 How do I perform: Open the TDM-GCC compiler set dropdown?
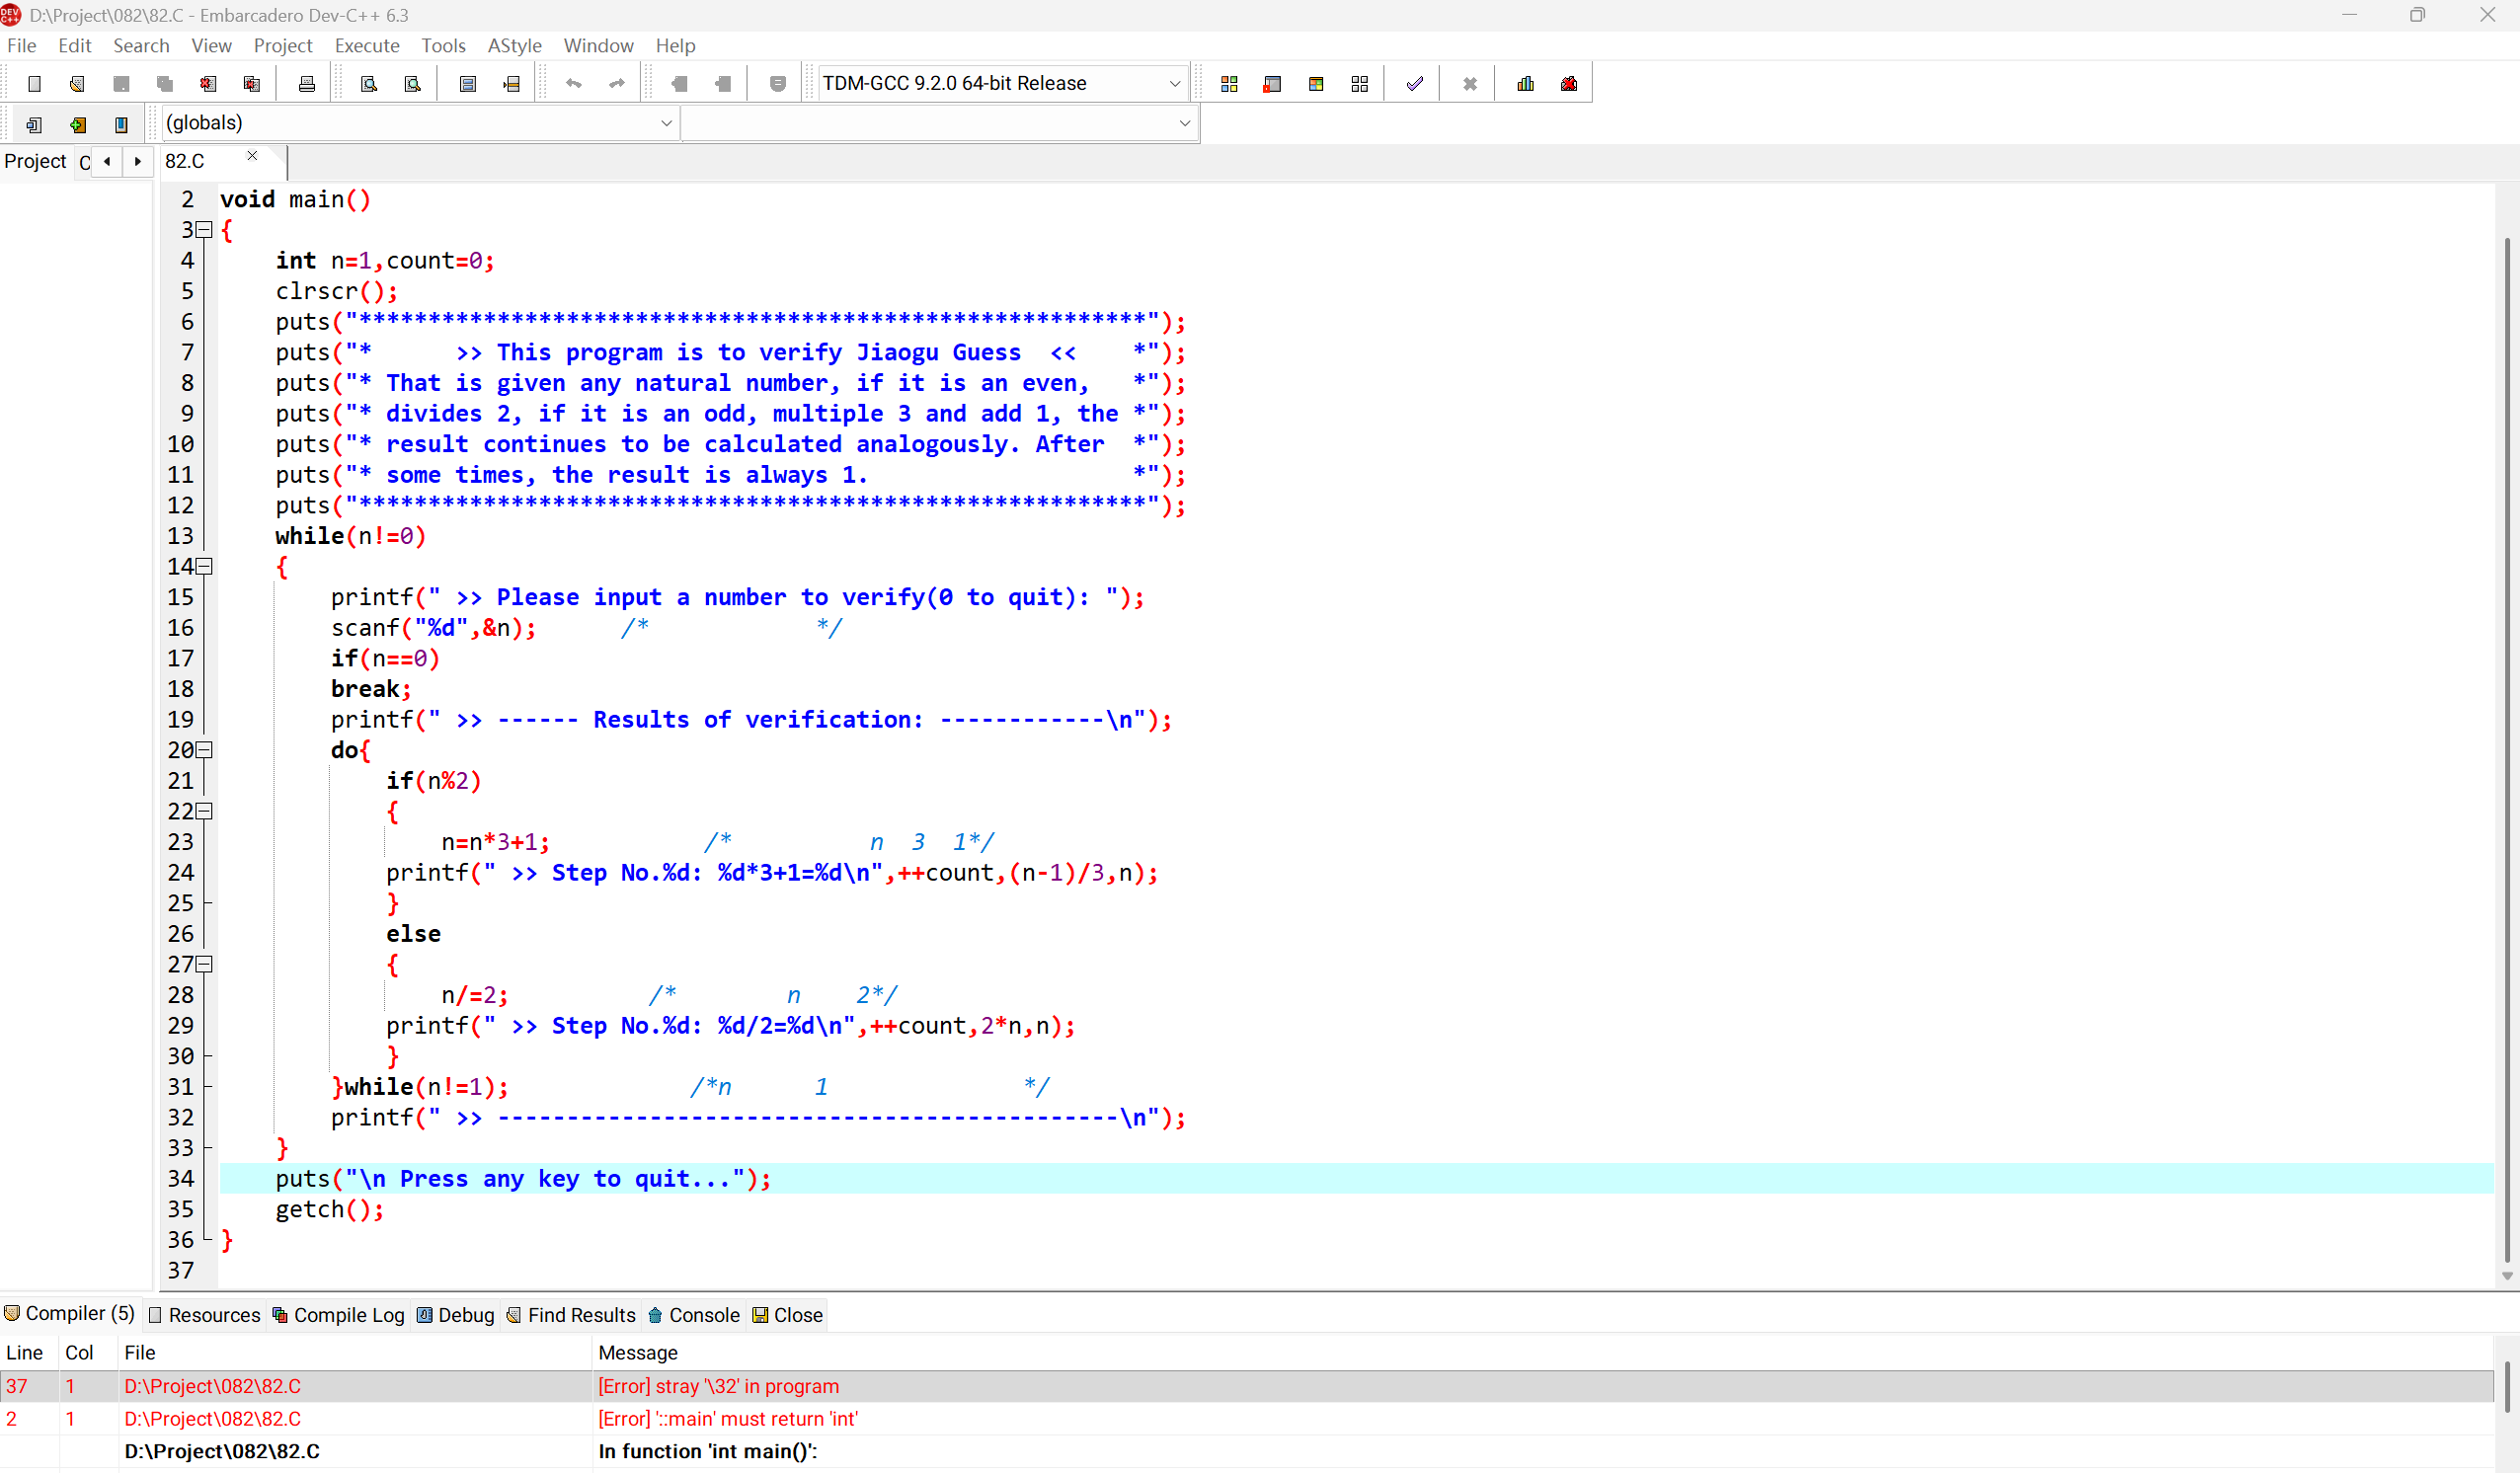tap(1174, 84)
